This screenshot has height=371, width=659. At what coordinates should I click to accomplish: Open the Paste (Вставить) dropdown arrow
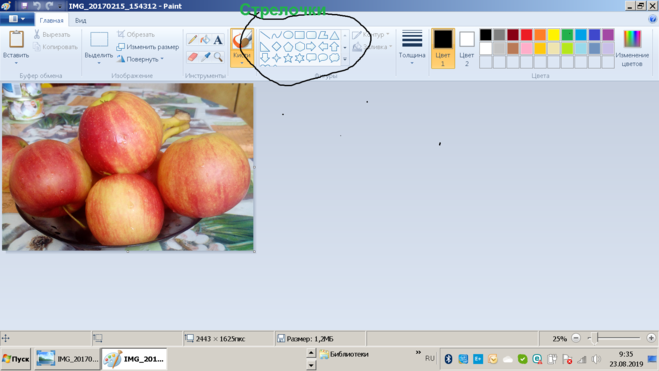[16, 63]
